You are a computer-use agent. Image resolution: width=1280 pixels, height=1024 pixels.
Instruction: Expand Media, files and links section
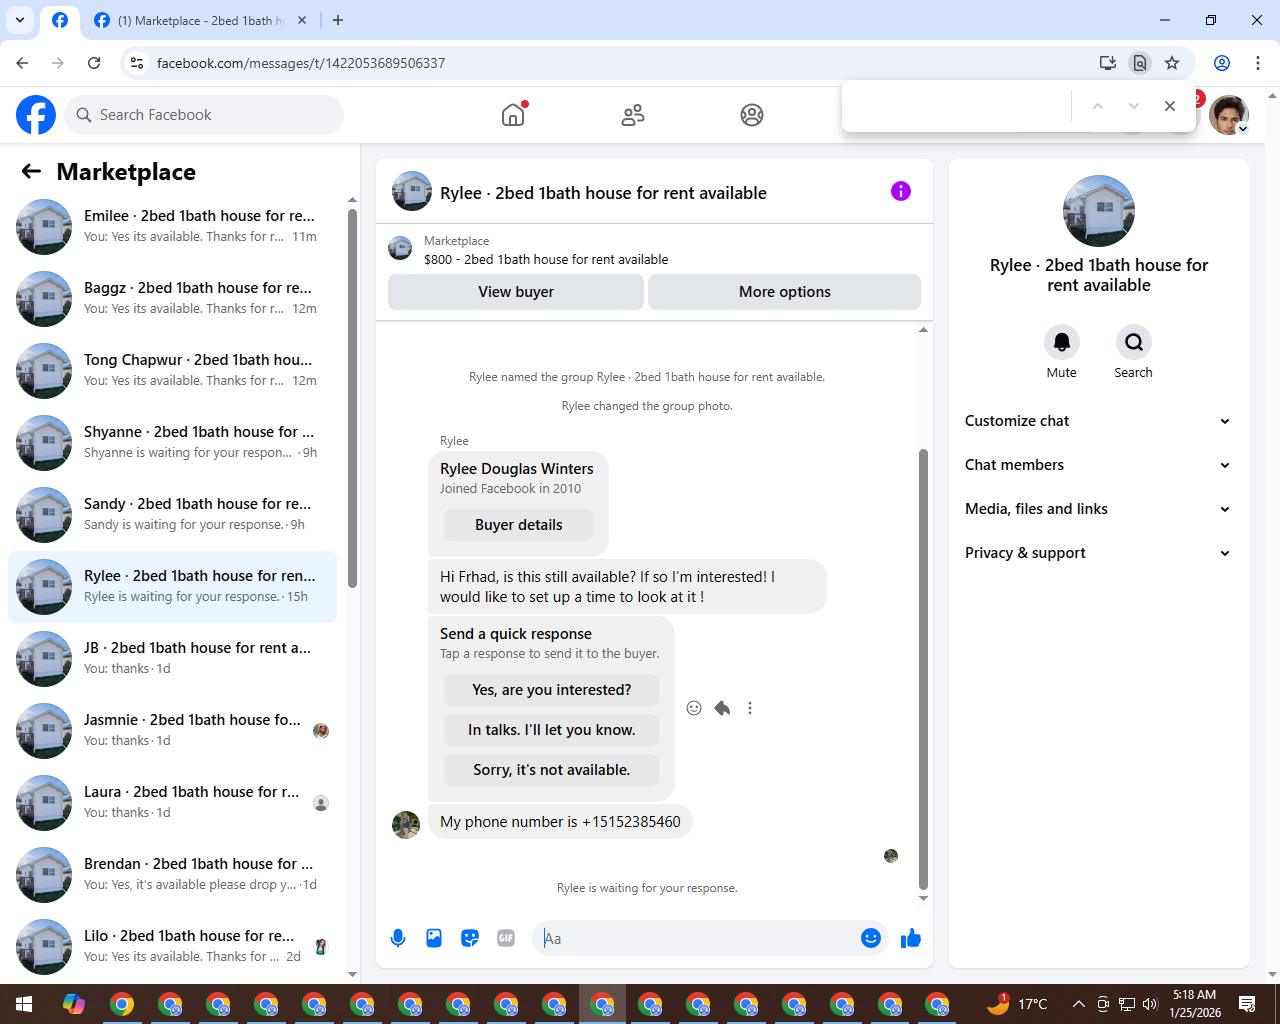(1099, 509)
